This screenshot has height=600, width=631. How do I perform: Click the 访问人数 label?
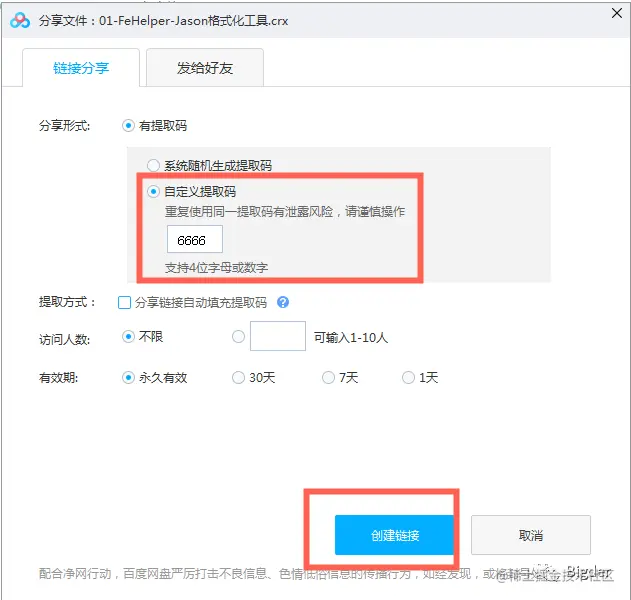[x=64, y=339]
